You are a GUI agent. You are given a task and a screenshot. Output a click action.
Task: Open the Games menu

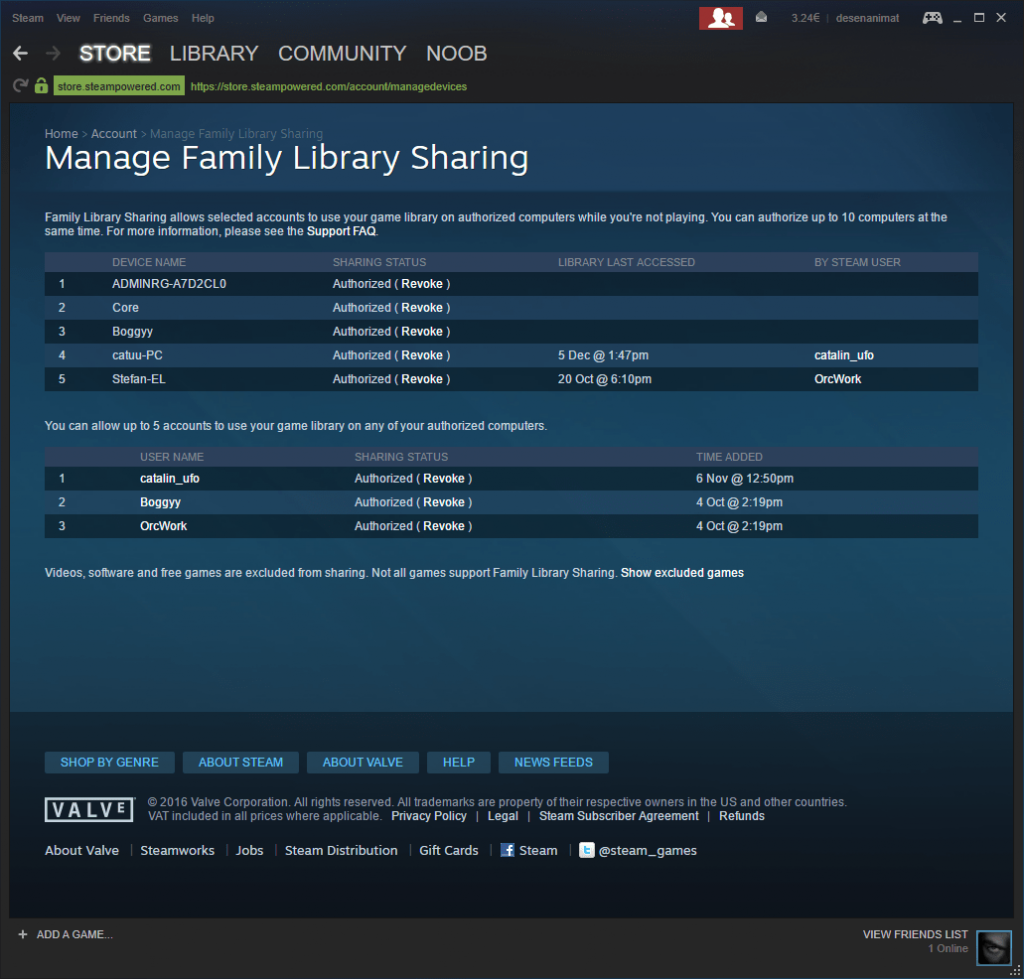coord(160,17)
